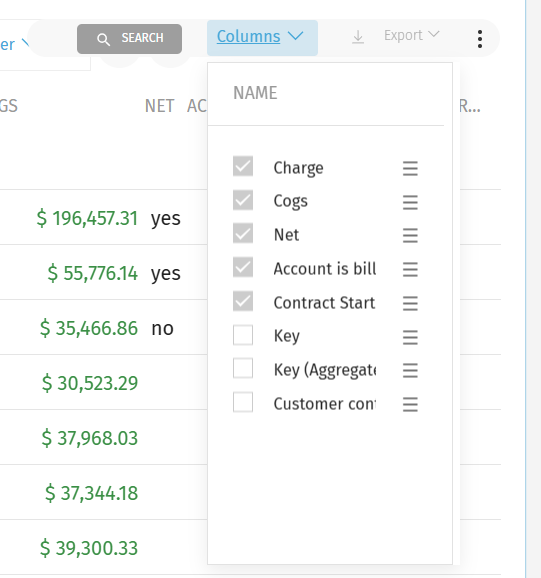This screenshot has width=541, height=578.
Task: Enable the Key (Aggregate) column checkbox
Action: (x=243, y=368)
